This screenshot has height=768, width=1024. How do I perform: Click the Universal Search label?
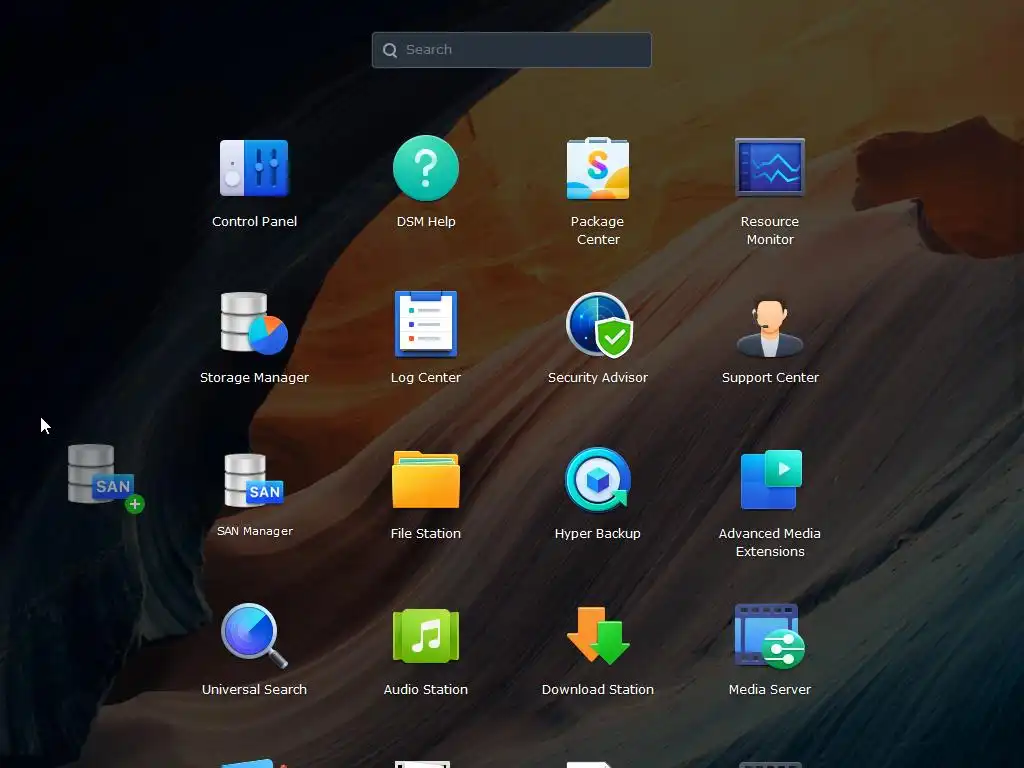254,690
